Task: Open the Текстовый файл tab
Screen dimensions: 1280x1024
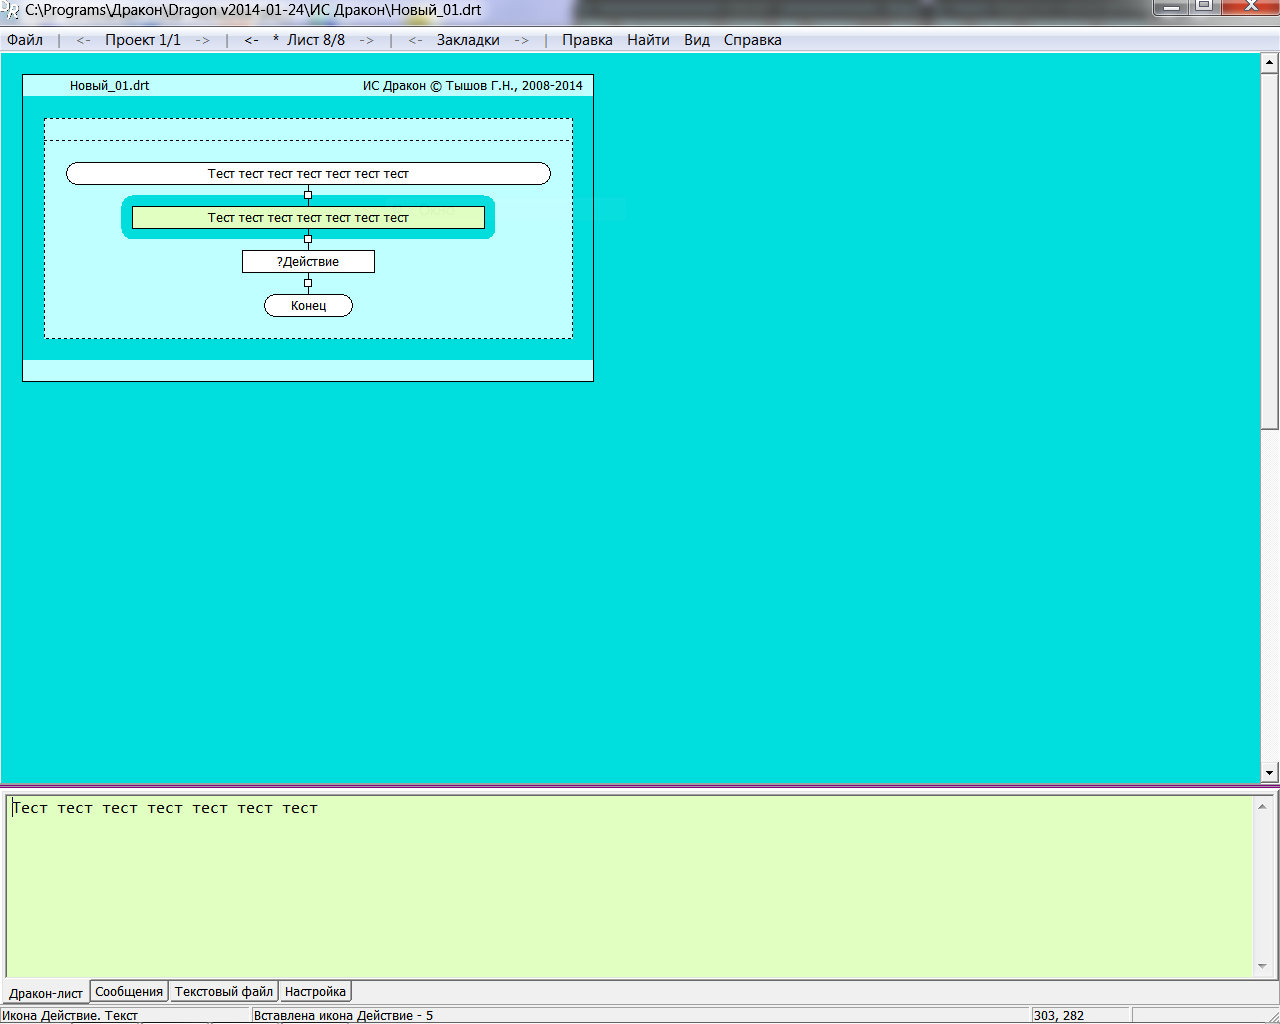Action: pos(224,992)
